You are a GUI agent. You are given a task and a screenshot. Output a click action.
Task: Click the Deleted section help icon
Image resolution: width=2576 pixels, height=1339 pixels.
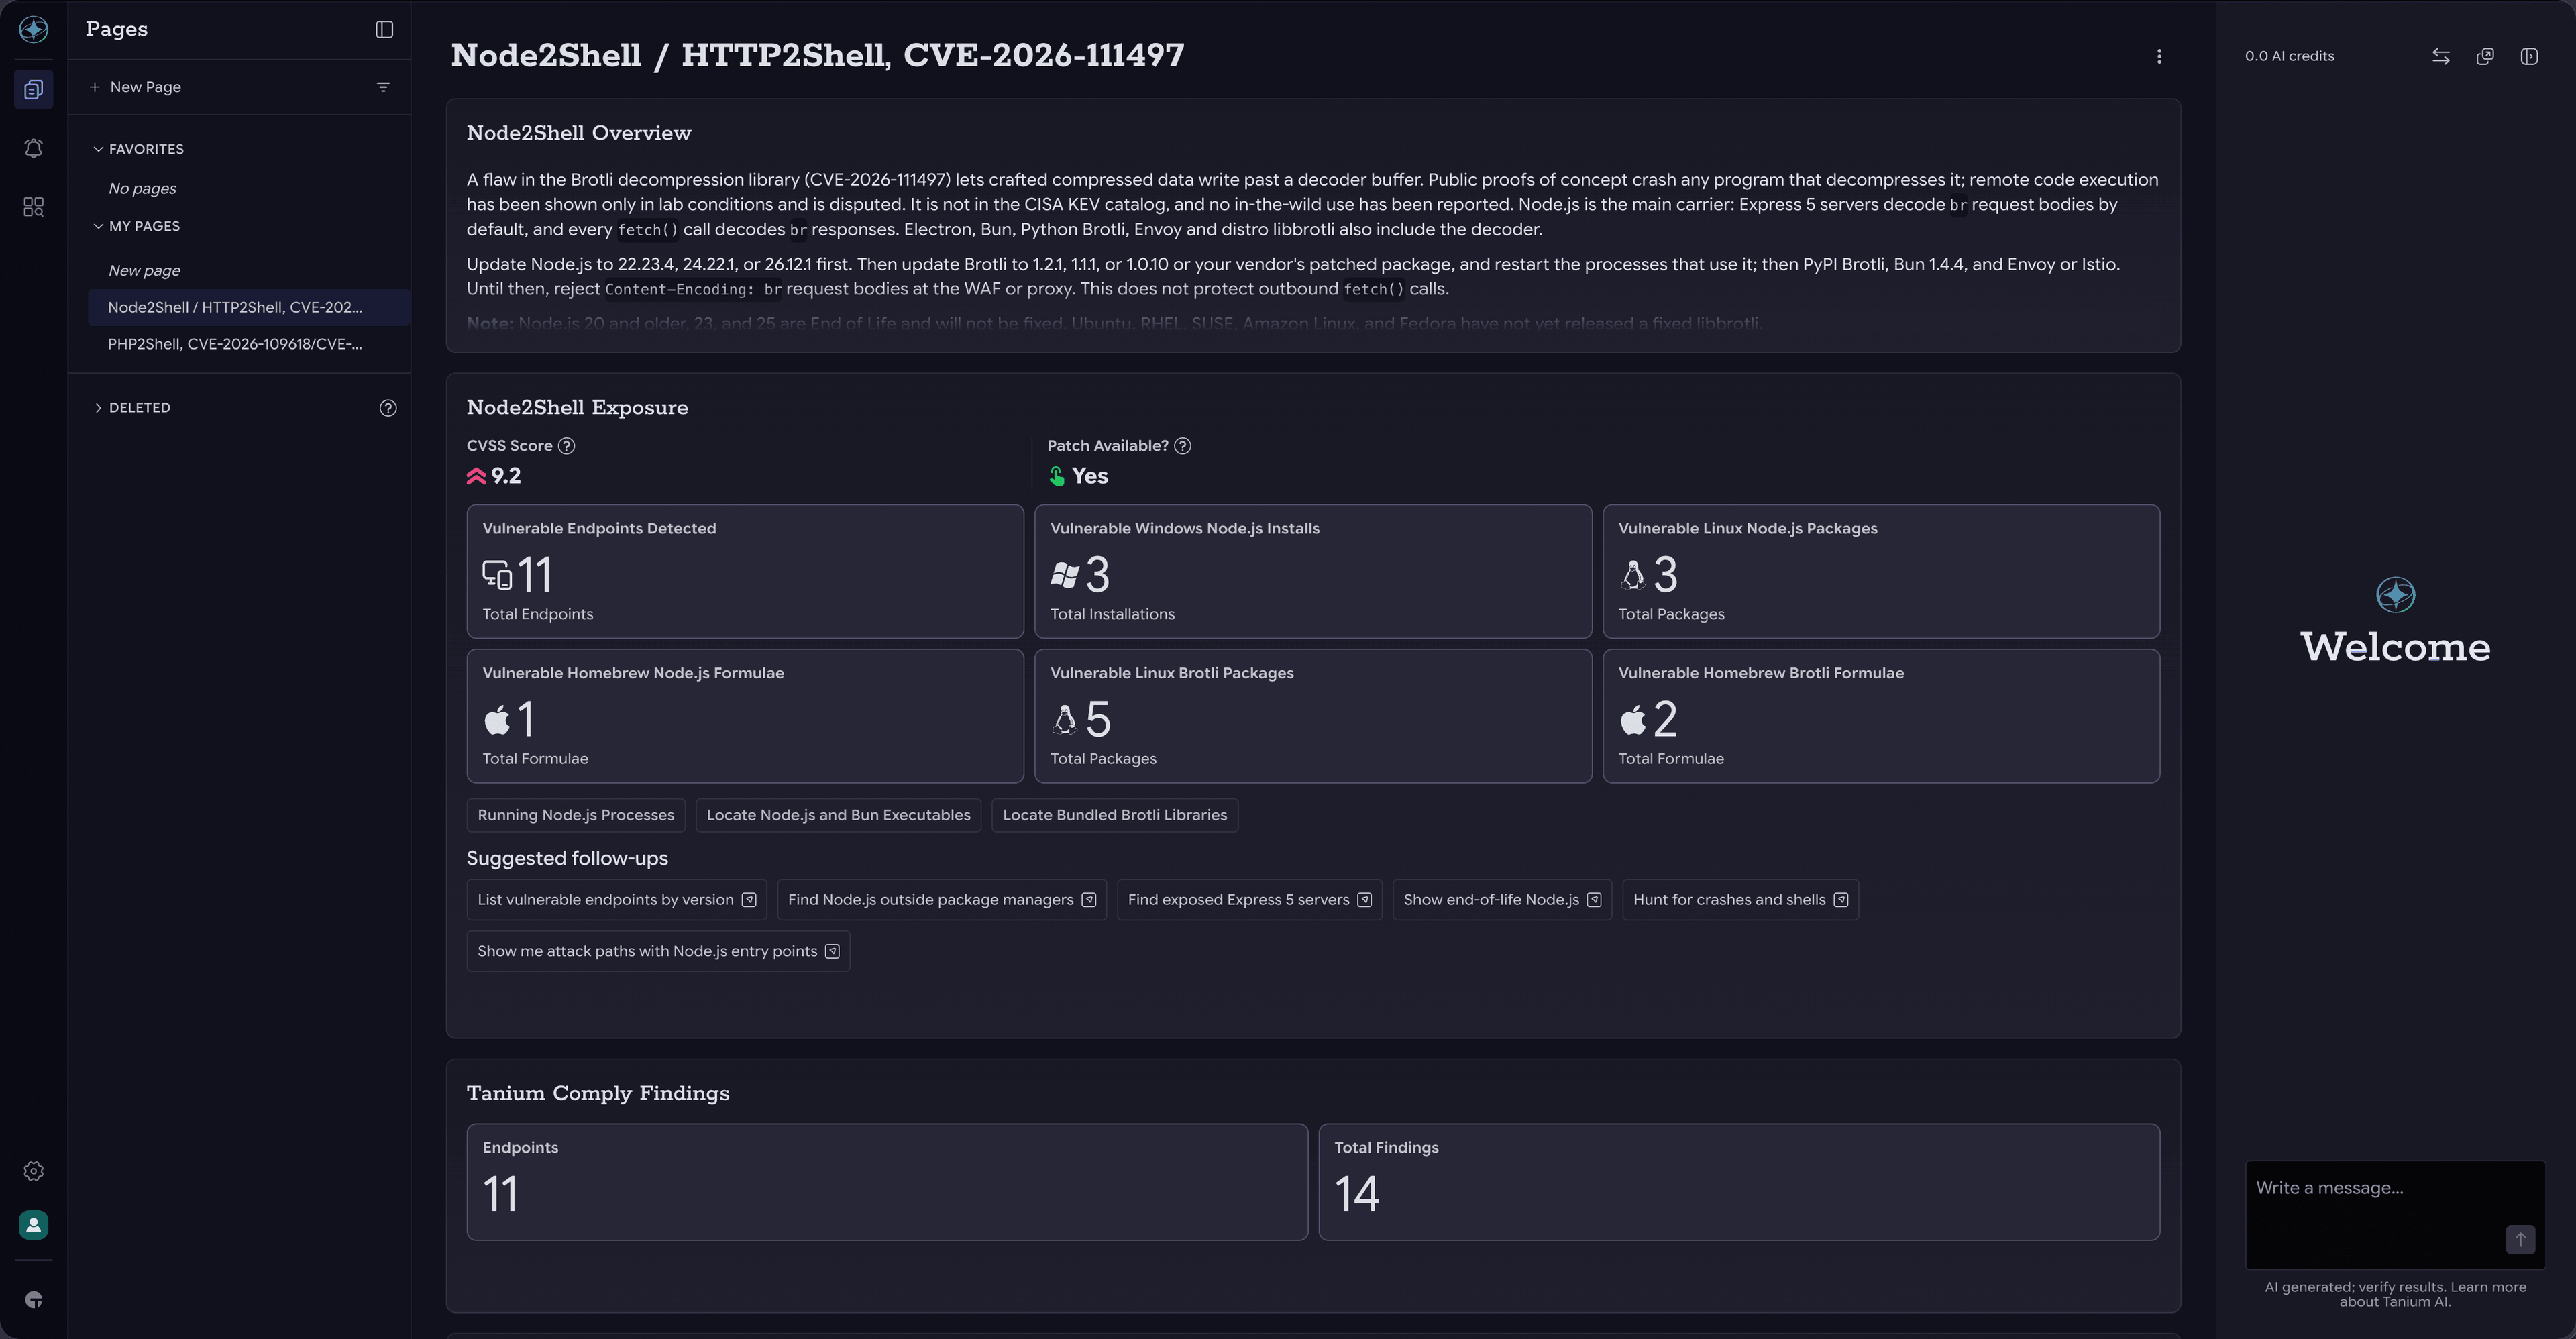pyautogui.click(x=388, y=408)
